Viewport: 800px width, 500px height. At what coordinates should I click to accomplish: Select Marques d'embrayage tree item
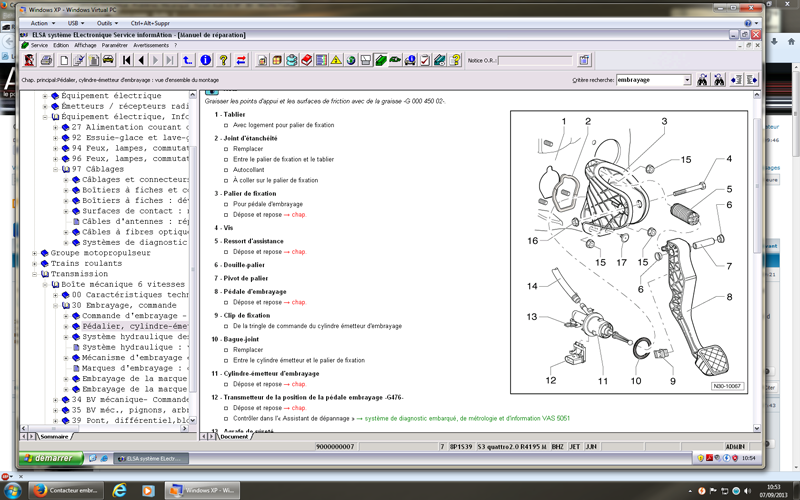(x=135, y=368)
